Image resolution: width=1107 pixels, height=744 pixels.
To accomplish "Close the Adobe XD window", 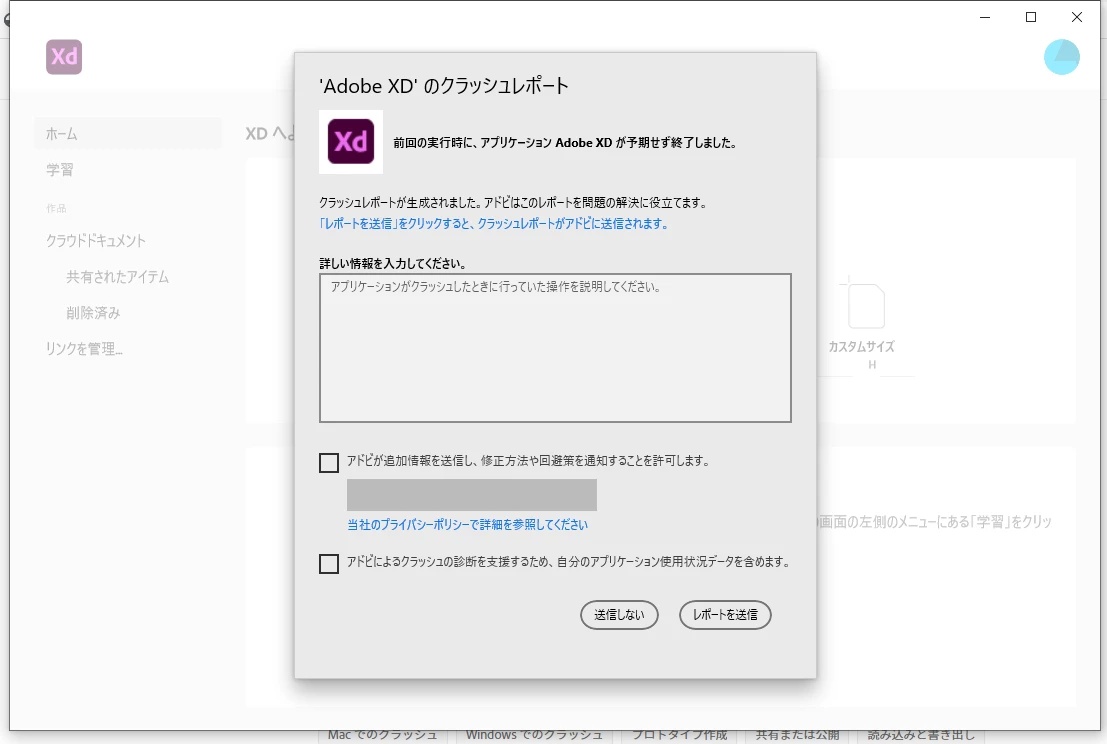I will tap(1077, 17).
